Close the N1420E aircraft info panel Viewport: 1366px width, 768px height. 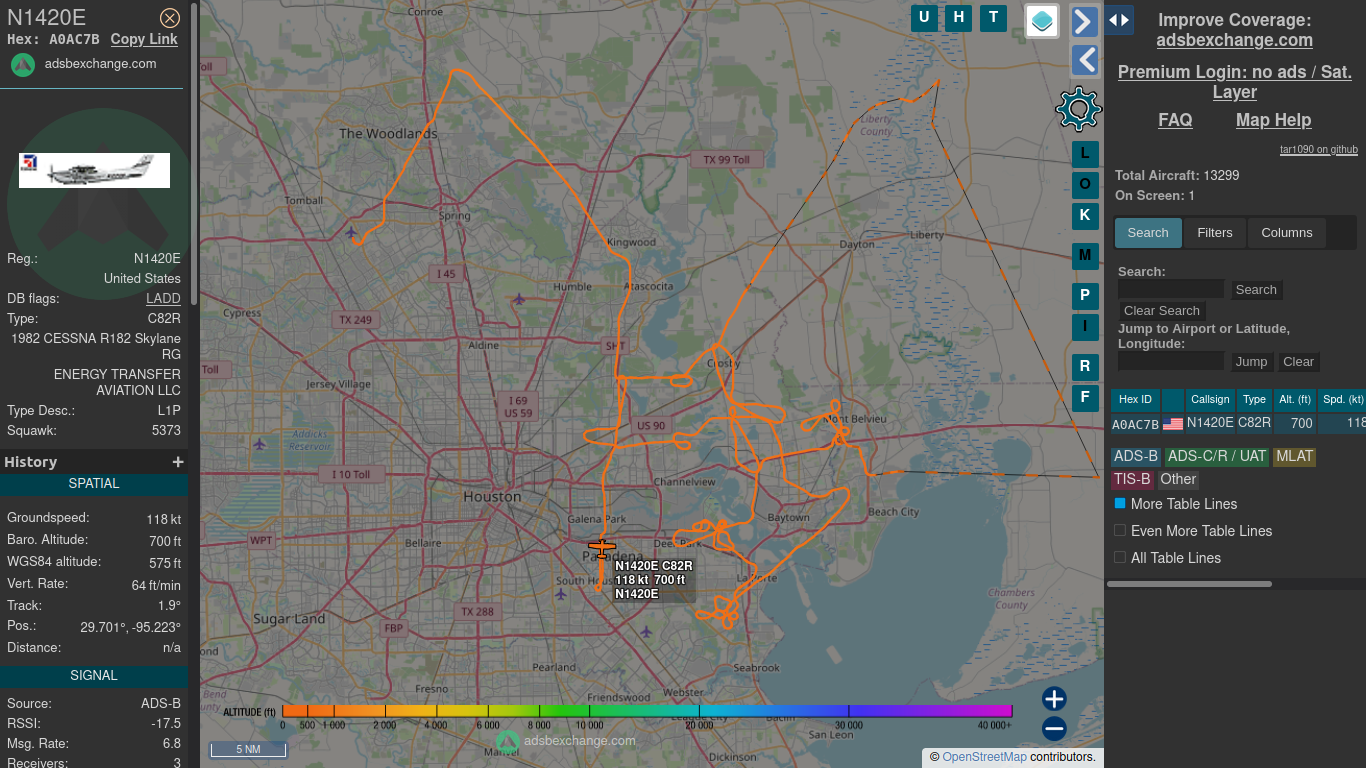[x=170, y=17]
